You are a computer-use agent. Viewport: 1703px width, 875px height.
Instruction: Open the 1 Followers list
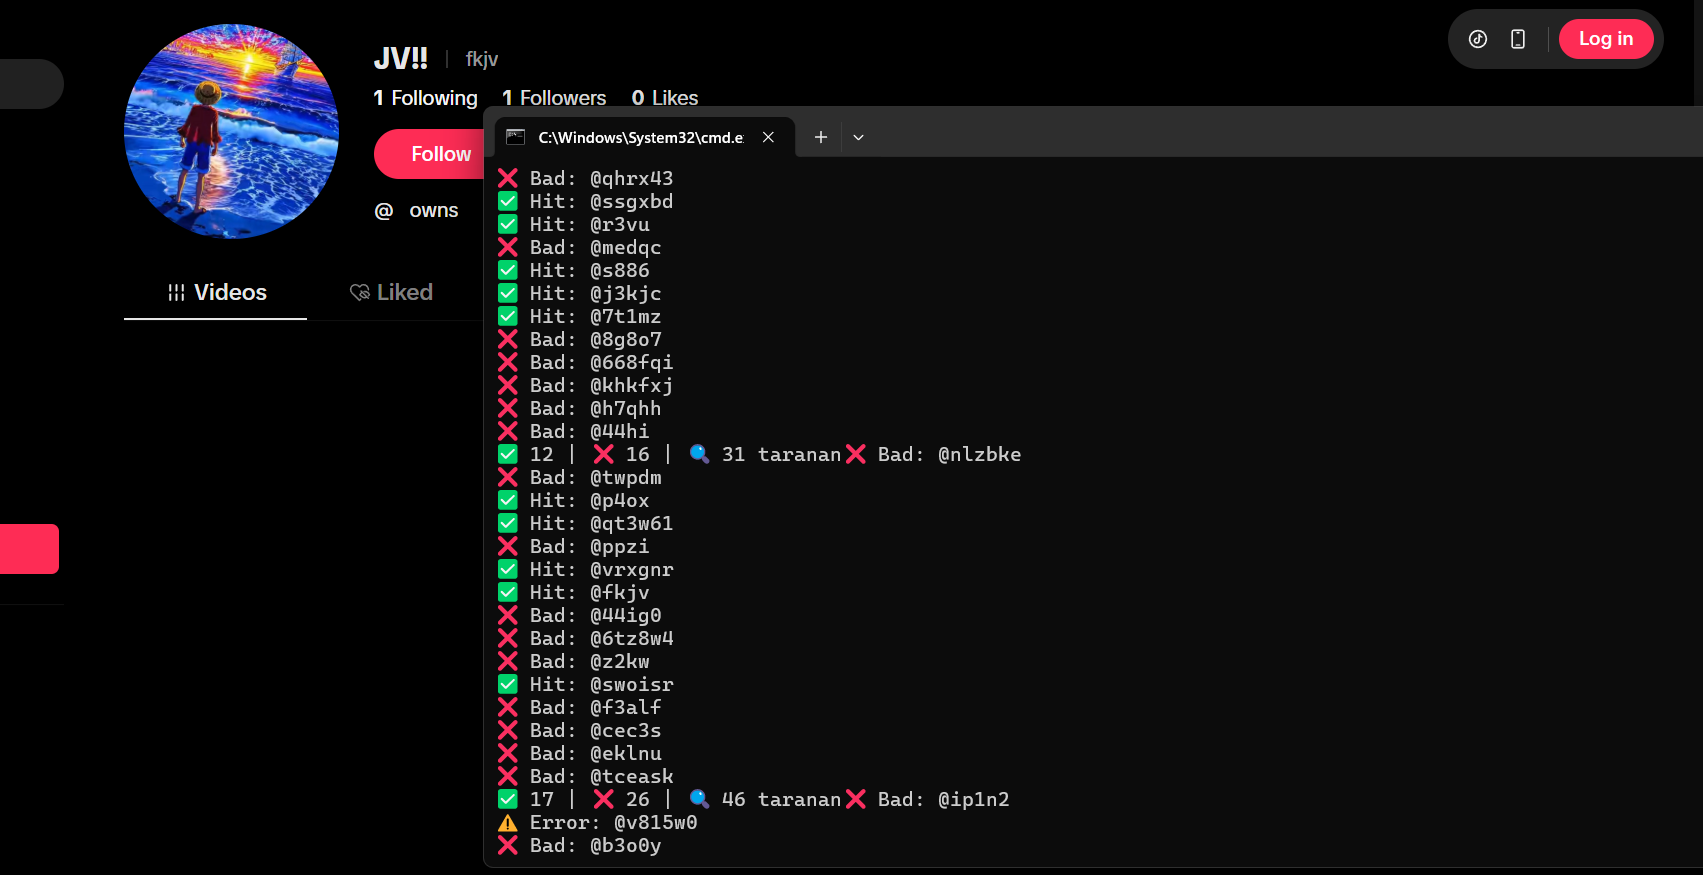coord(554,98)
